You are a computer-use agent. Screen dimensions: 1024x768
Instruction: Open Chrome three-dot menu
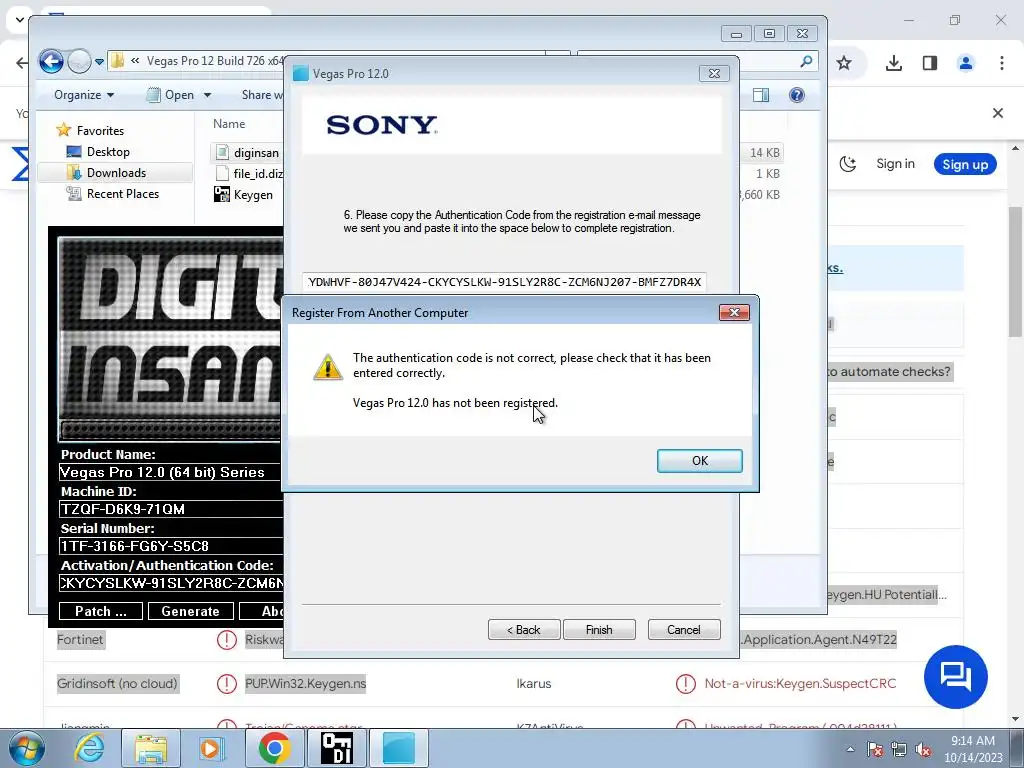coord(1002,63)
